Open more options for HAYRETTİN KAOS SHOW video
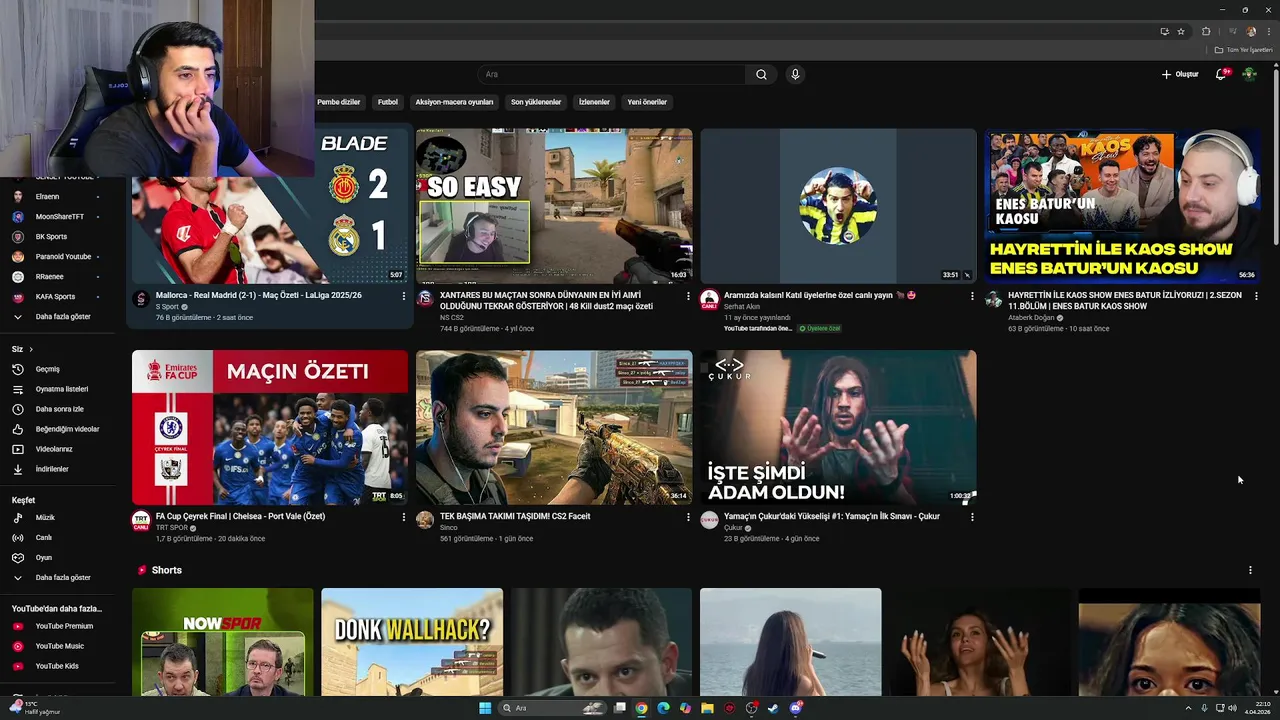This screenshot has width=1280, height=720. pos(1256,296)
